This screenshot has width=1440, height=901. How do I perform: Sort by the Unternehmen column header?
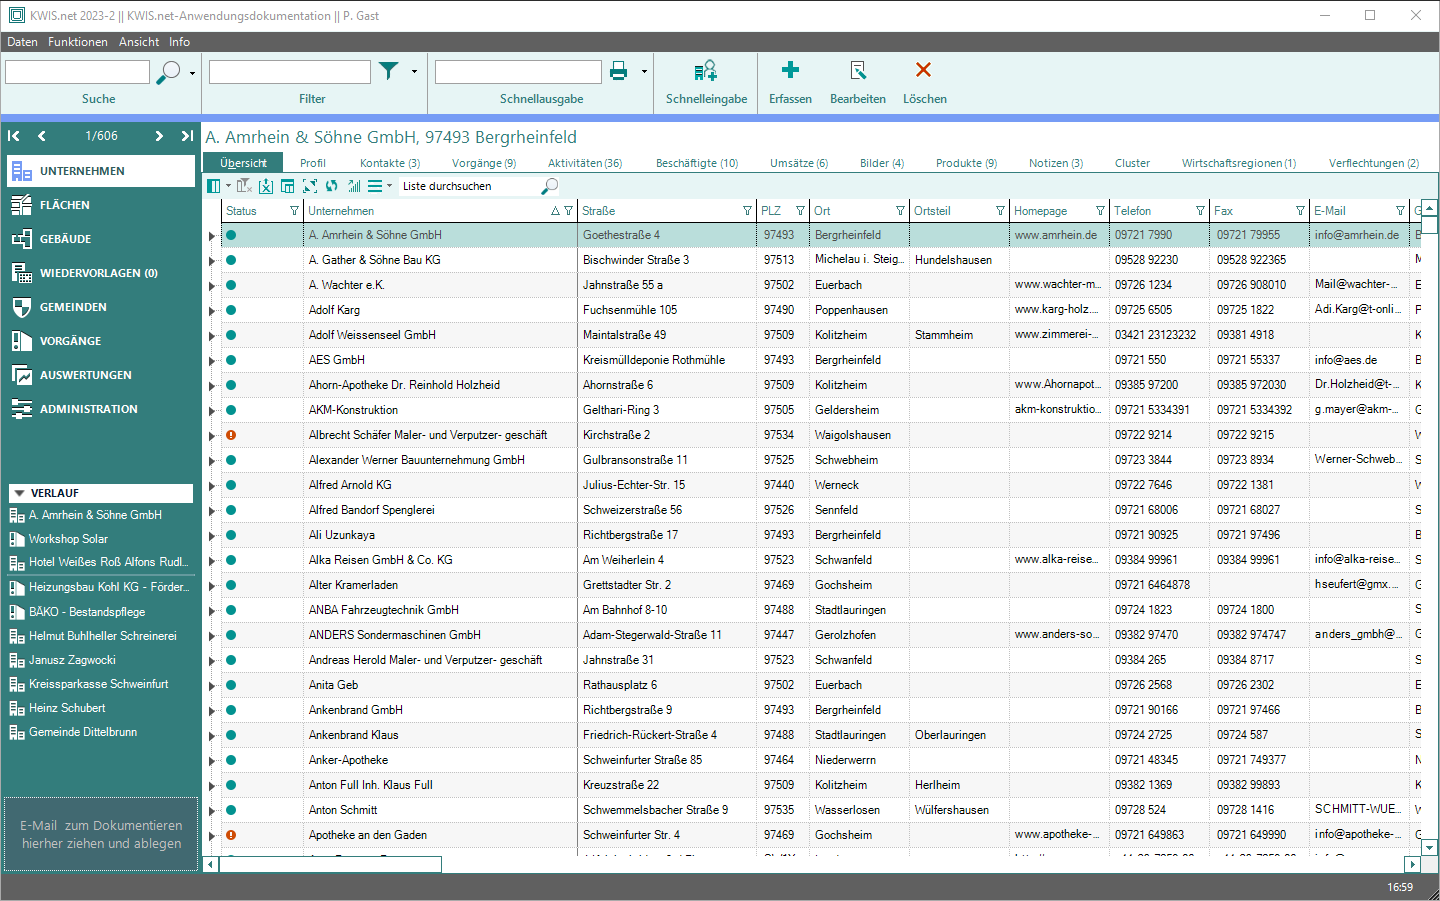(341, 211)
